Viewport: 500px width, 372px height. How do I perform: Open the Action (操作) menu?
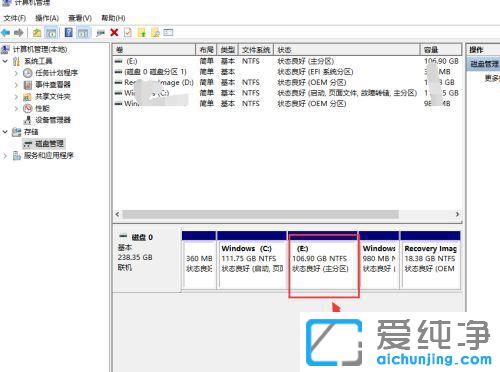[47, 18]
